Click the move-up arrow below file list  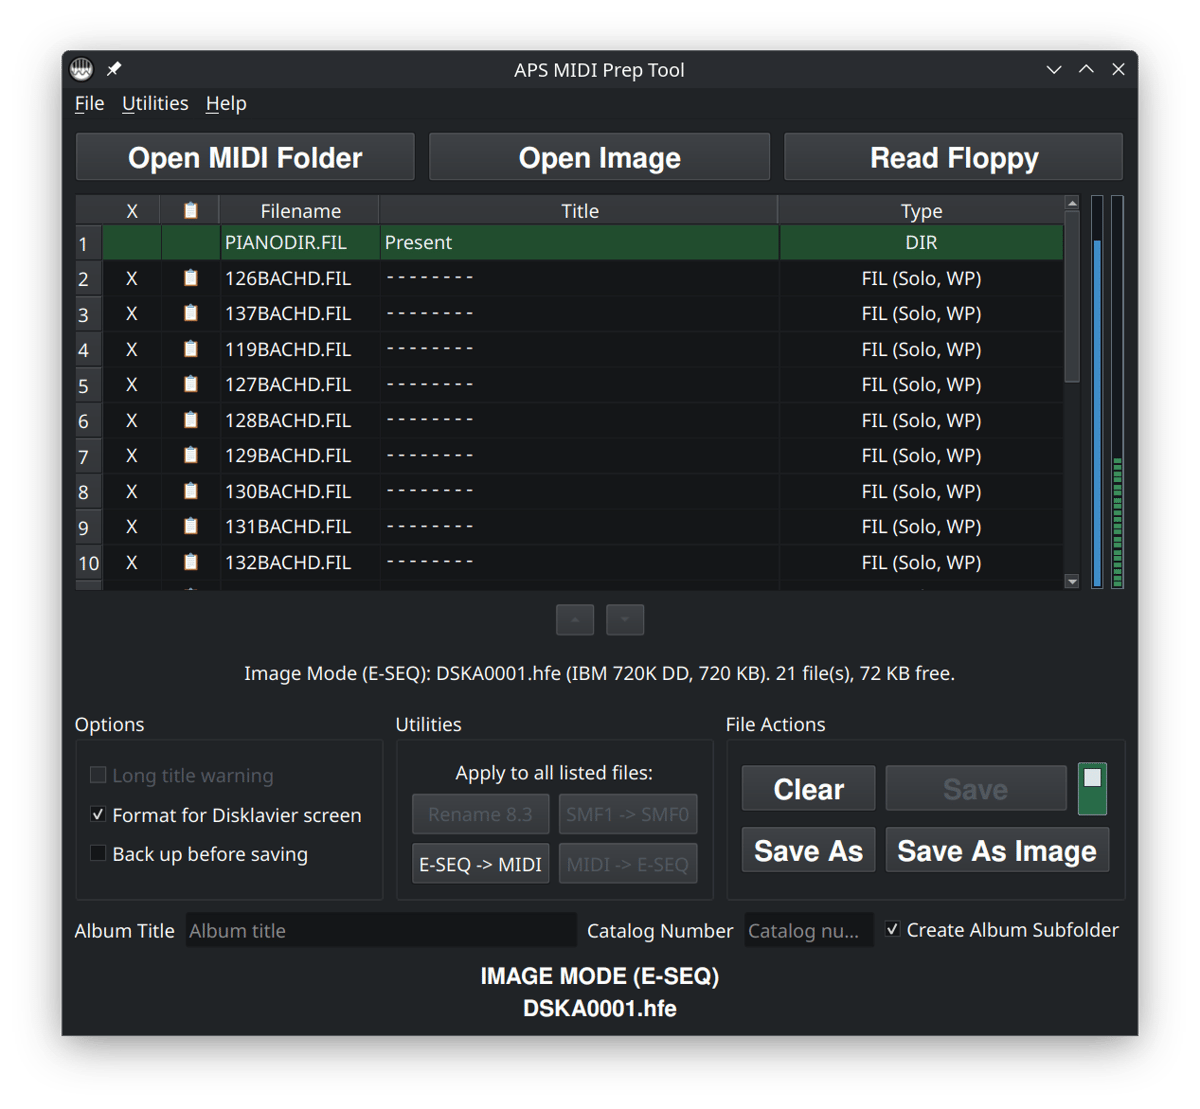point(575,620)
